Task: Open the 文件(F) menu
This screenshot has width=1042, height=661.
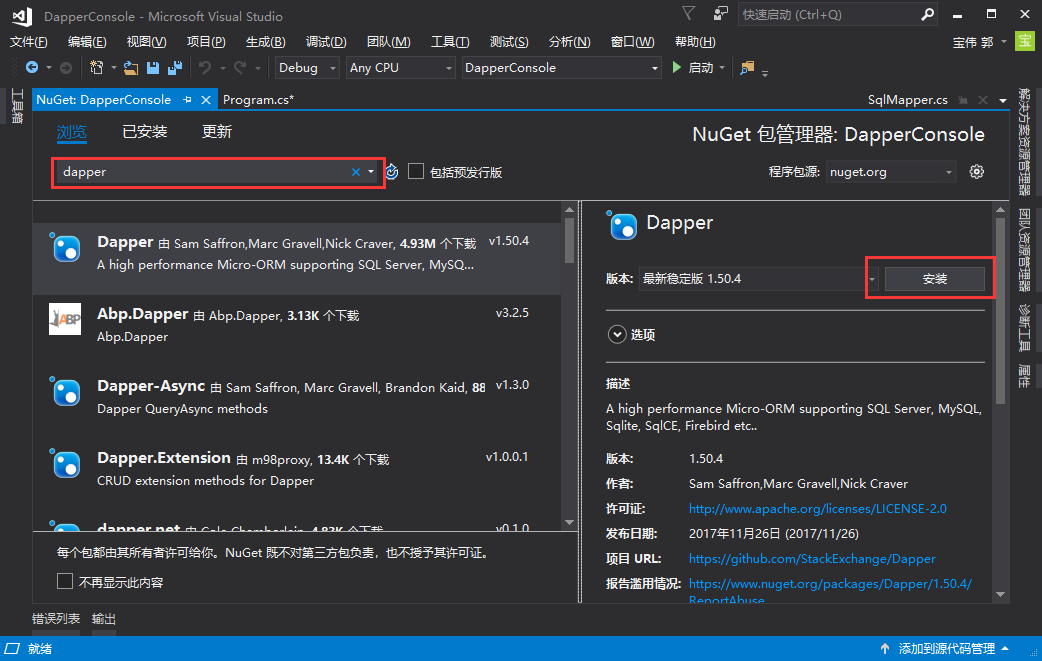Action: pyautogui.click(x=29, y=42)
